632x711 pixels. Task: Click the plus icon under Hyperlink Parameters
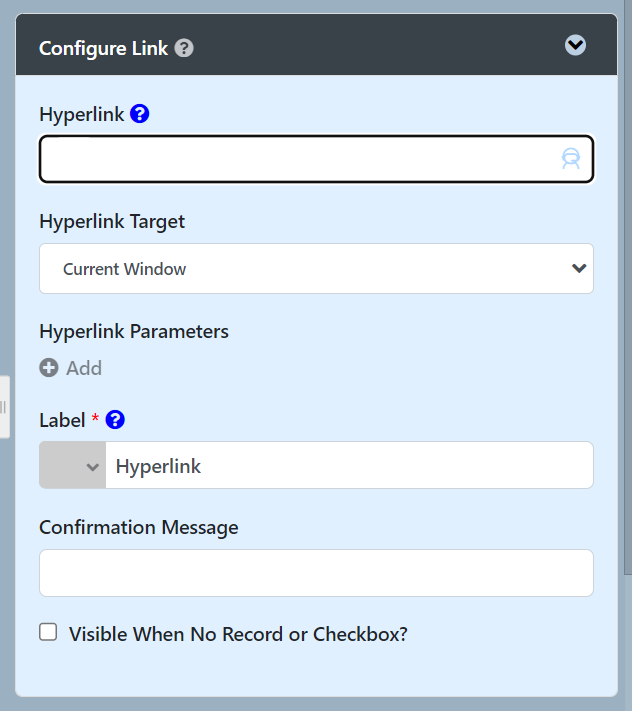pos(49,368)
